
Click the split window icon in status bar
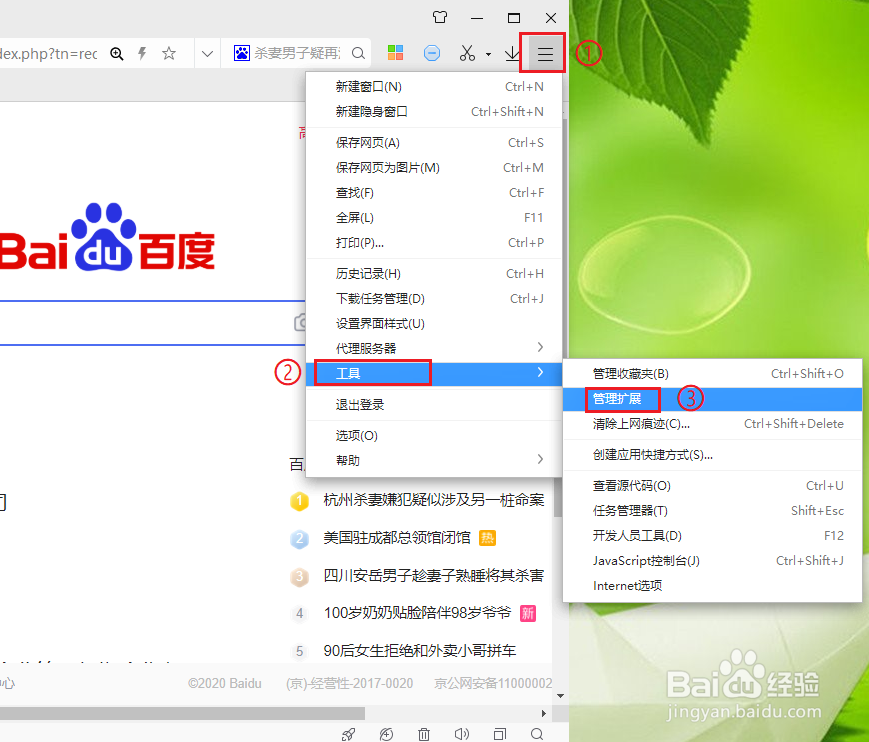(499, 733)
